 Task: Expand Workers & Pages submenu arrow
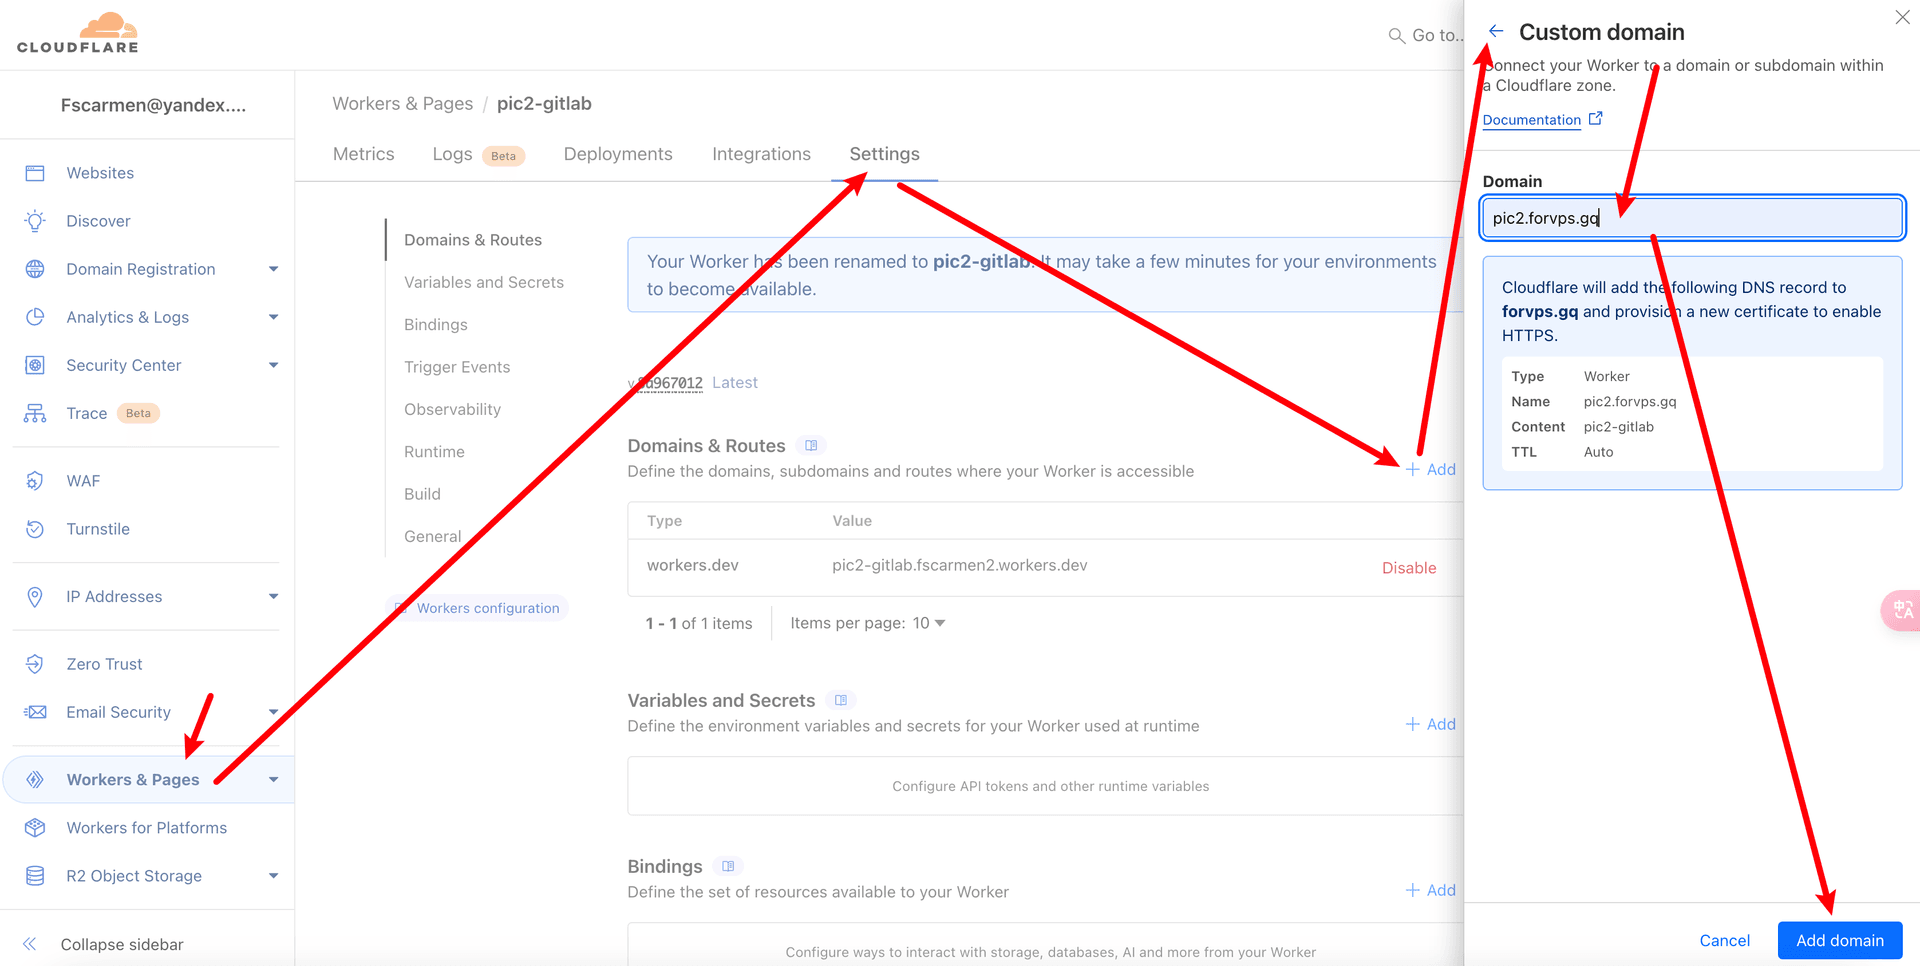pos(273,780)
